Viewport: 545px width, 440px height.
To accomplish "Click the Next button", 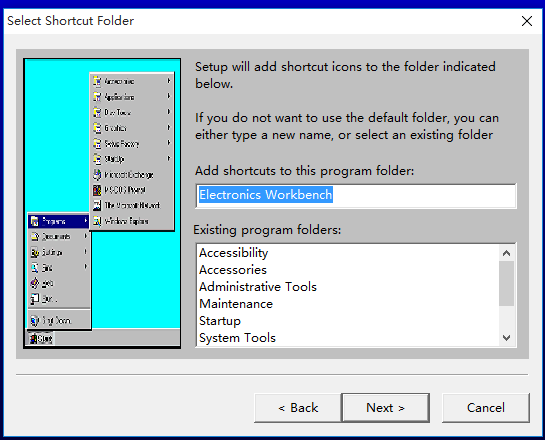I will (x=386, y=408).
